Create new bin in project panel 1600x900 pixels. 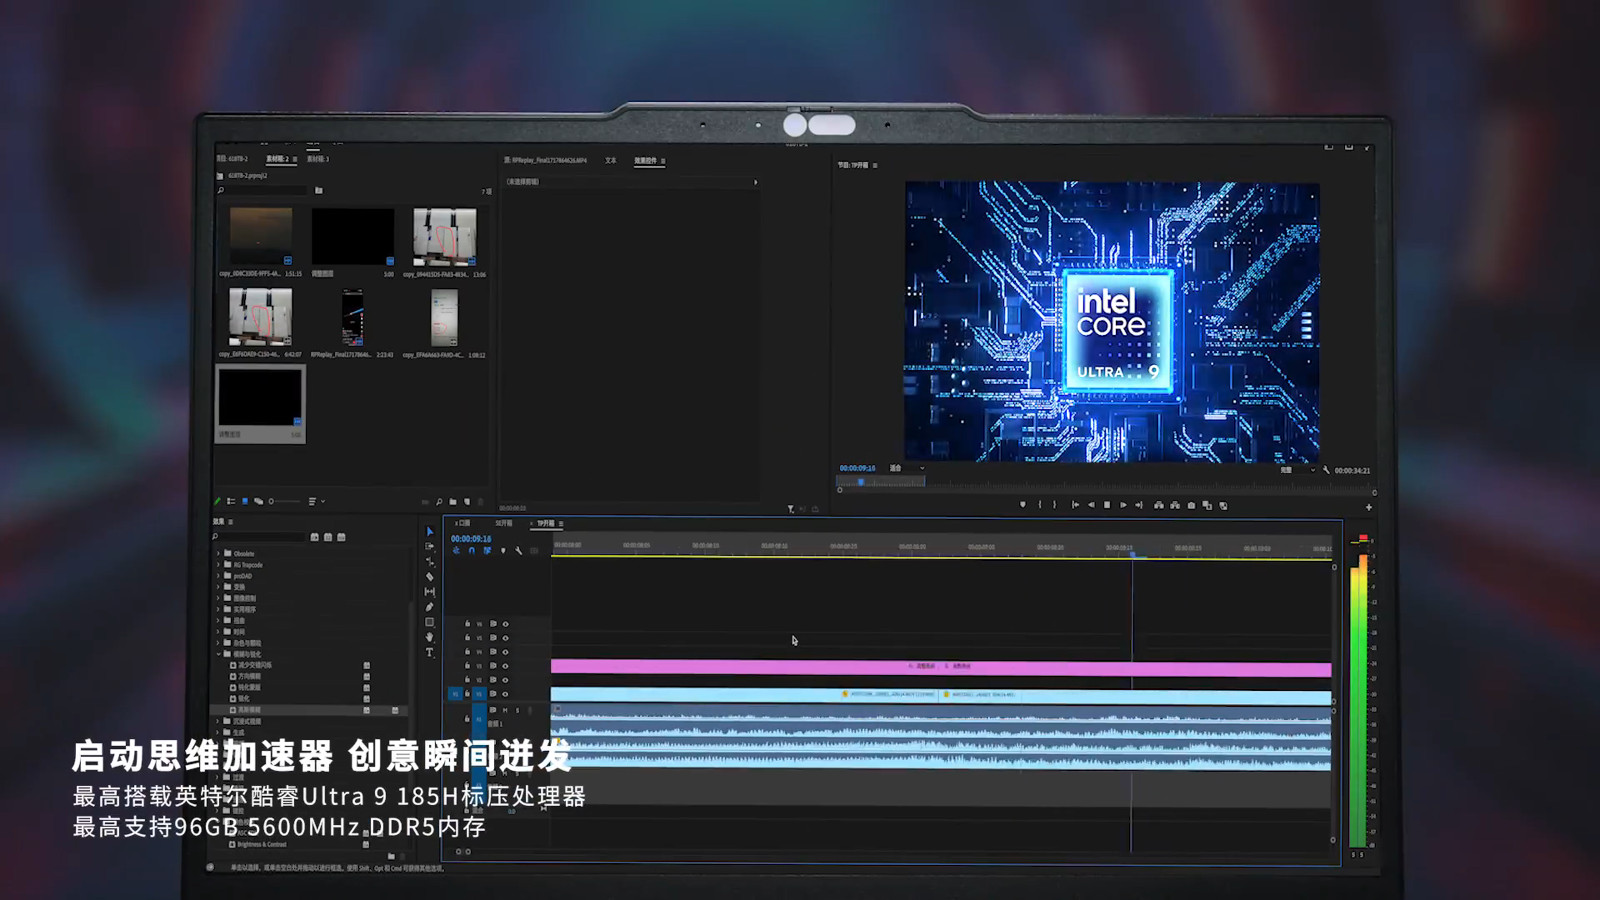pyautogui.click(x=453, y=502)
